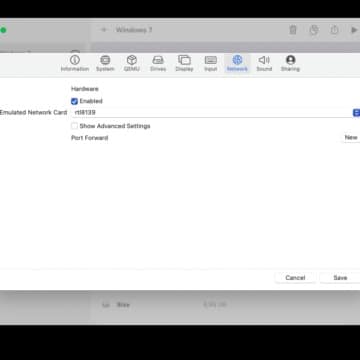
Task: Click the green window zoom button
Action: click(3, 30)
